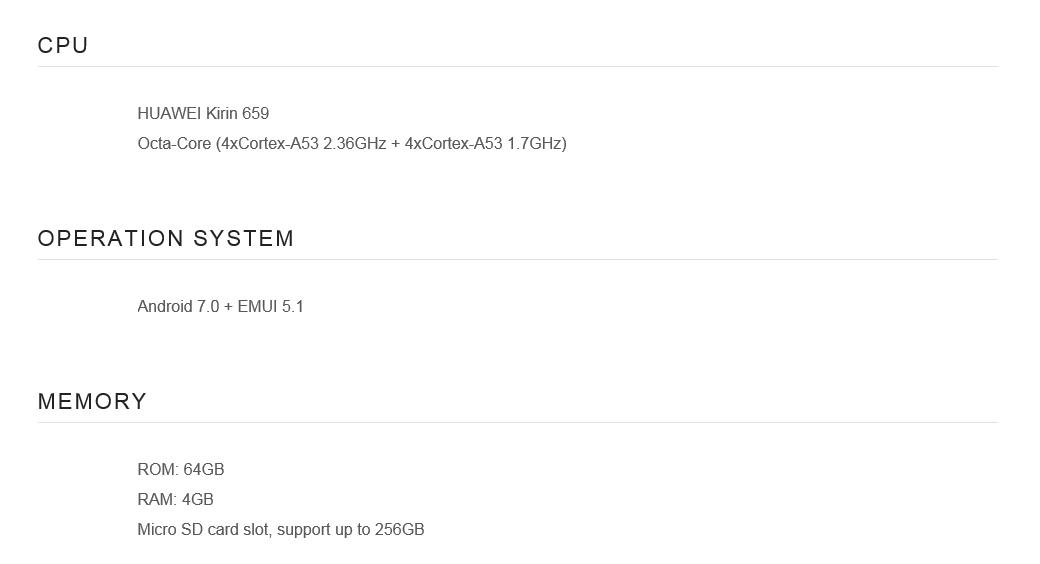Click the 1.7GHz clock speed value
The height and width of the screenshot is (564, 1040).
pos(536,144)
